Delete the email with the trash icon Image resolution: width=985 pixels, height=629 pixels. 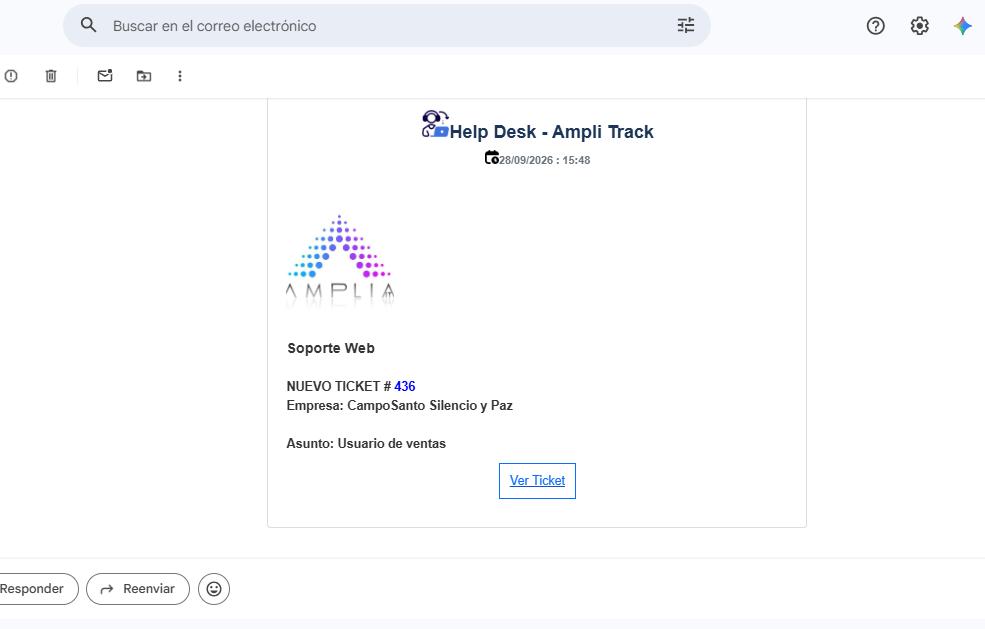click(x=51, y=76)
